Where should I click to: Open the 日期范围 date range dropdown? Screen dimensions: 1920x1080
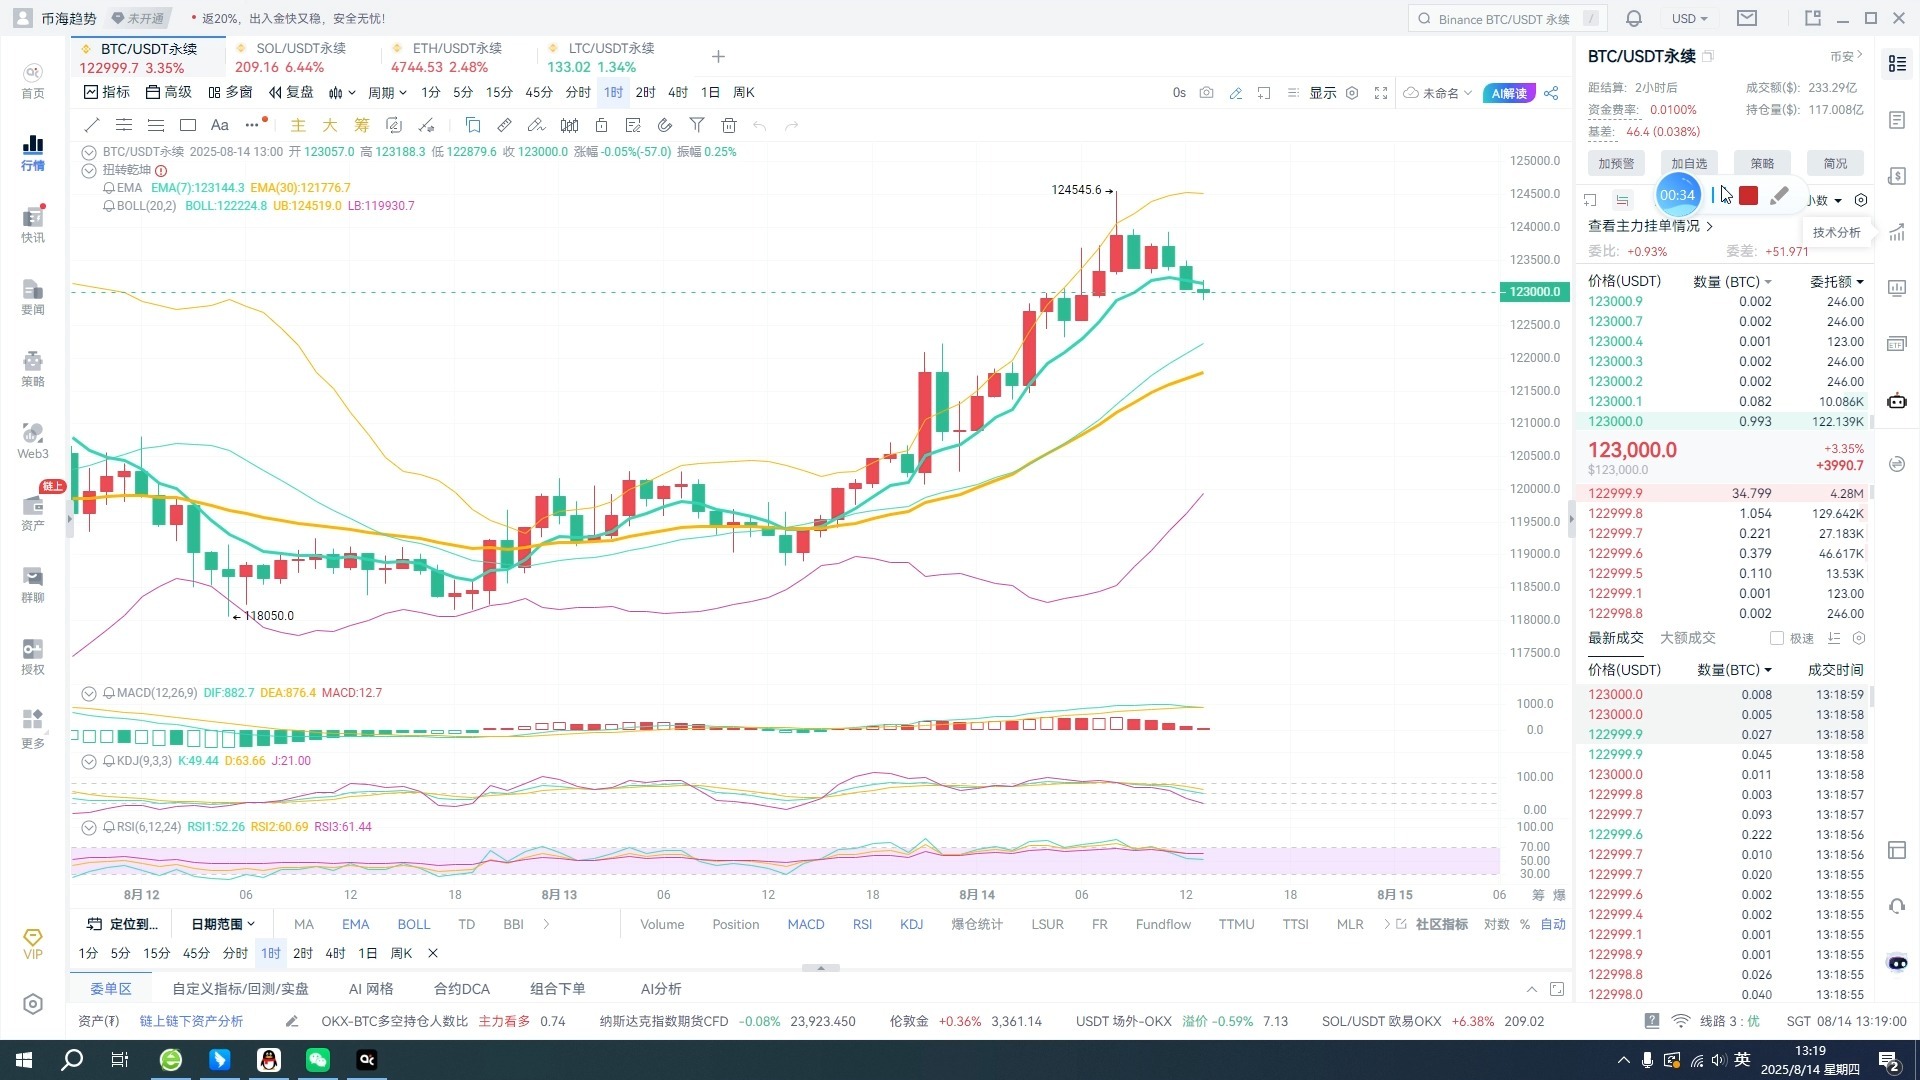223,924
